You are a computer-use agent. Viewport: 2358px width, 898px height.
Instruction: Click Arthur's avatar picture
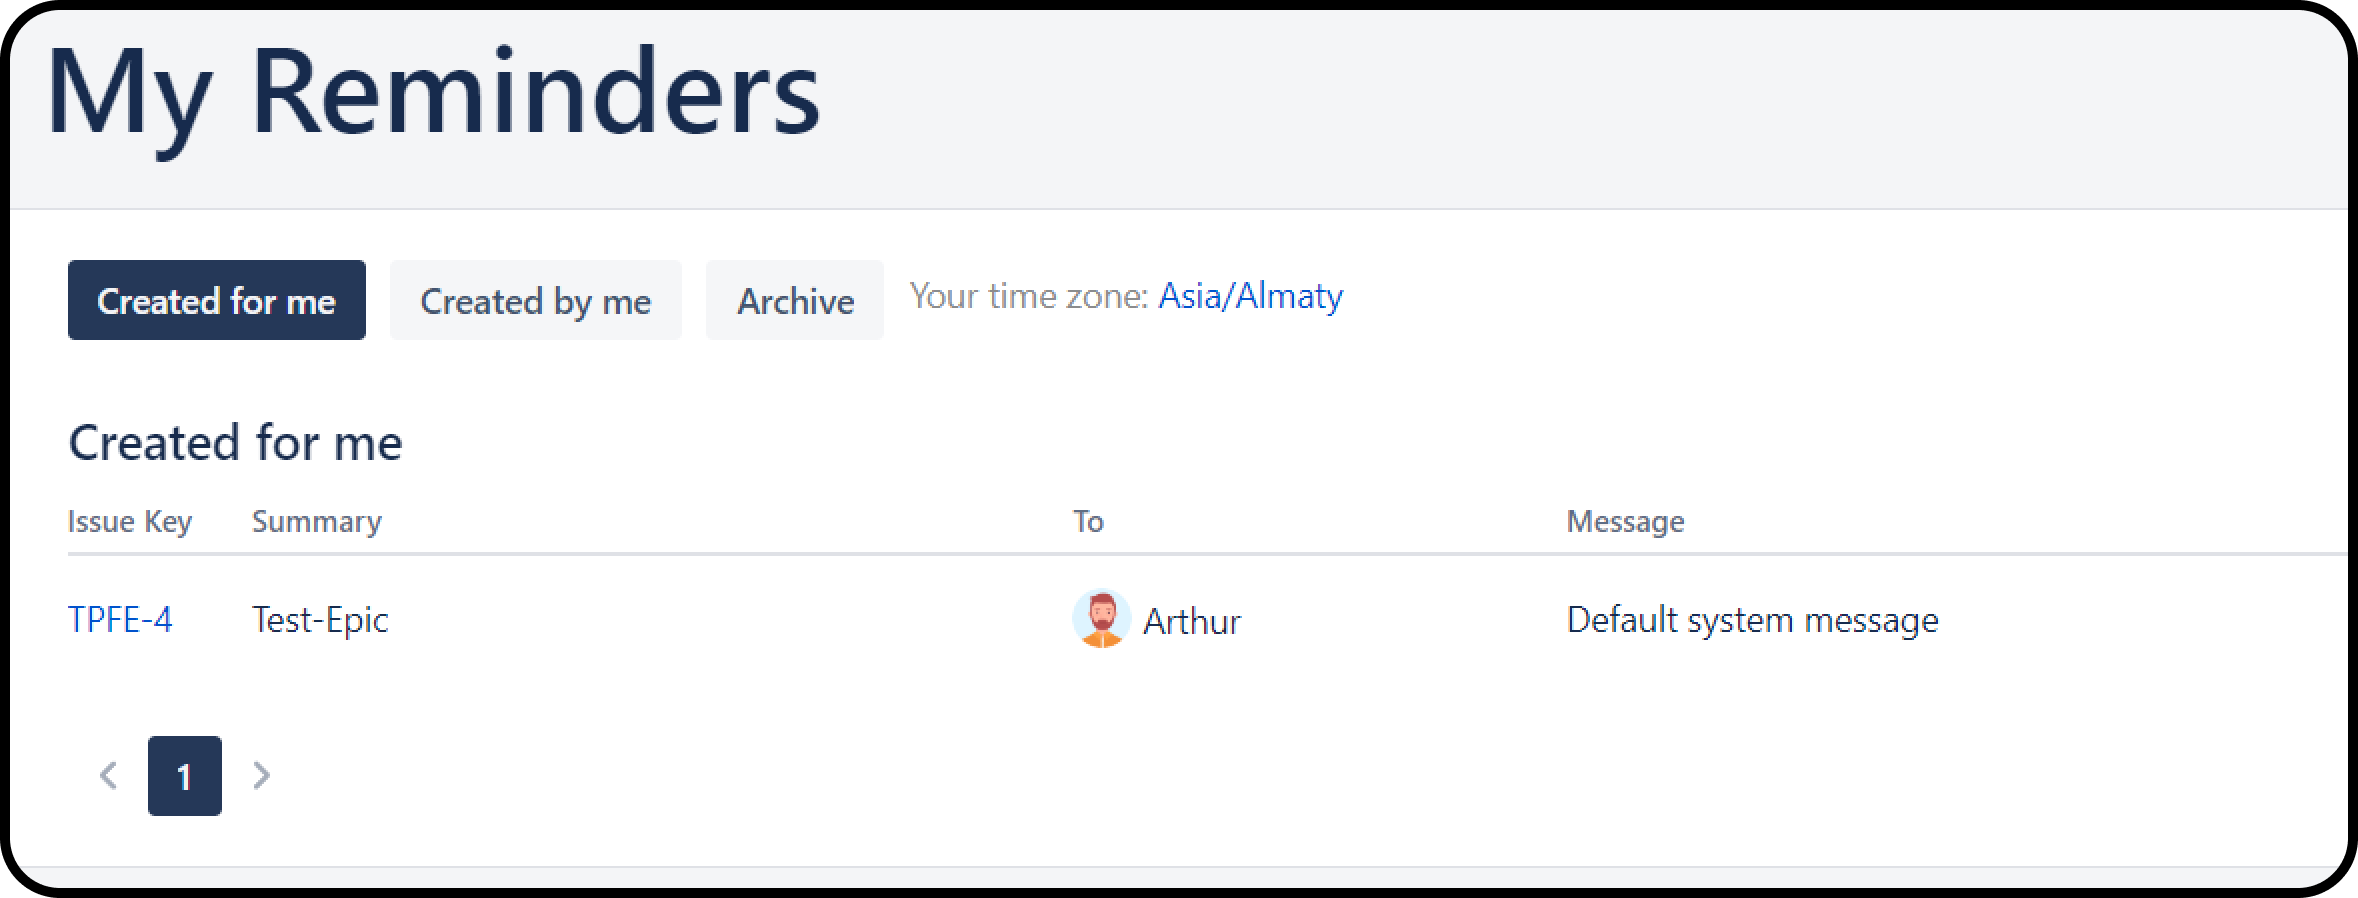1101,619
